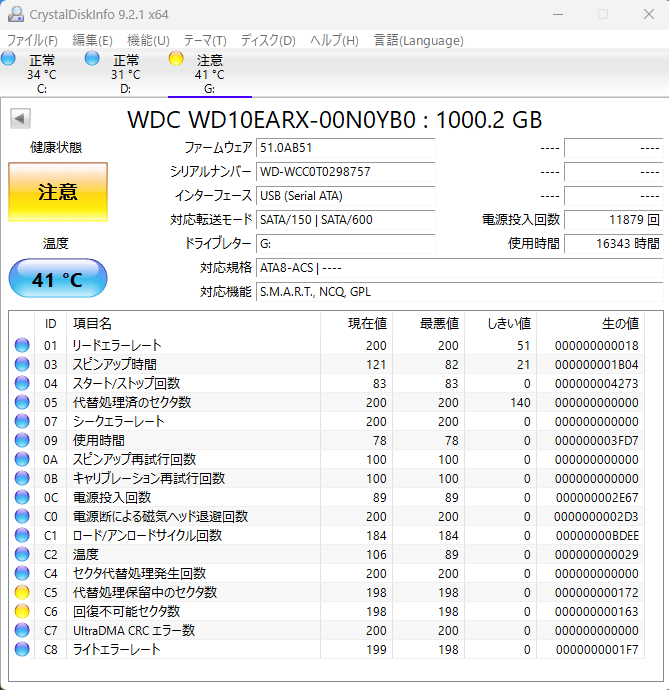The height and width of the screenshot is (690, 669).
Task: Click the ID column header
Action: click(51, 324)
